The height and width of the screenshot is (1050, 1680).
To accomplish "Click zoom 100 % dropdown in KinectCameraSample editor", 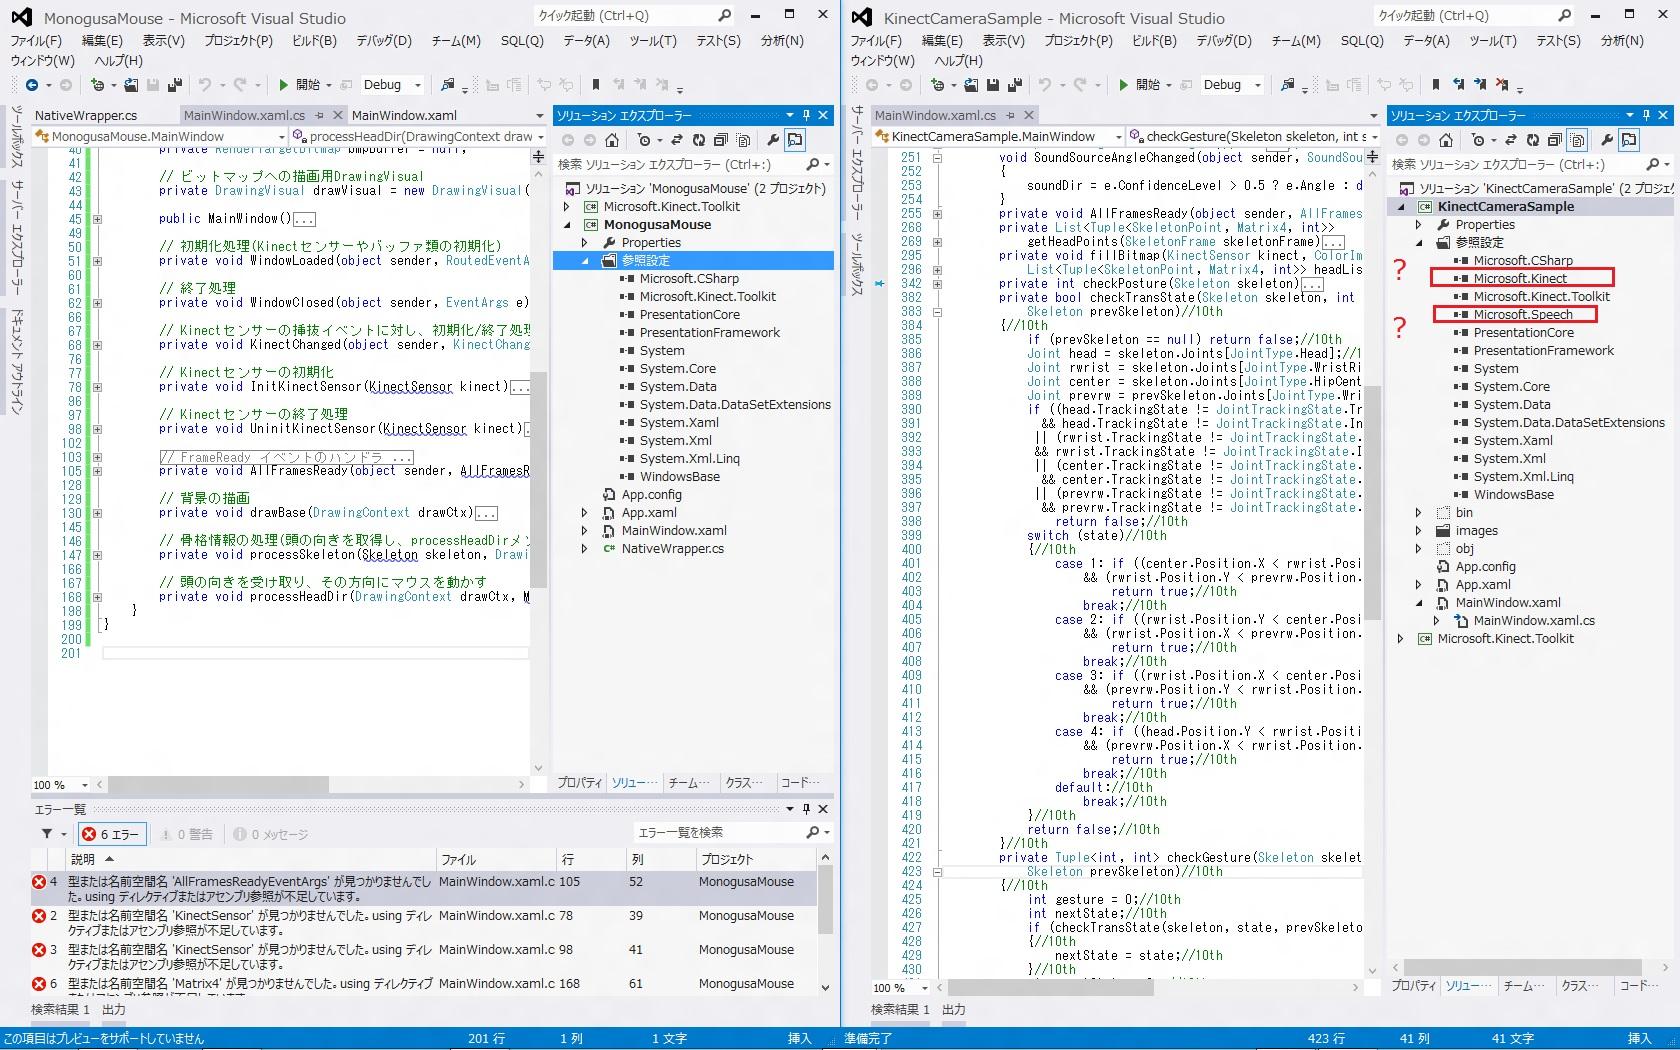I will [923, 987].
